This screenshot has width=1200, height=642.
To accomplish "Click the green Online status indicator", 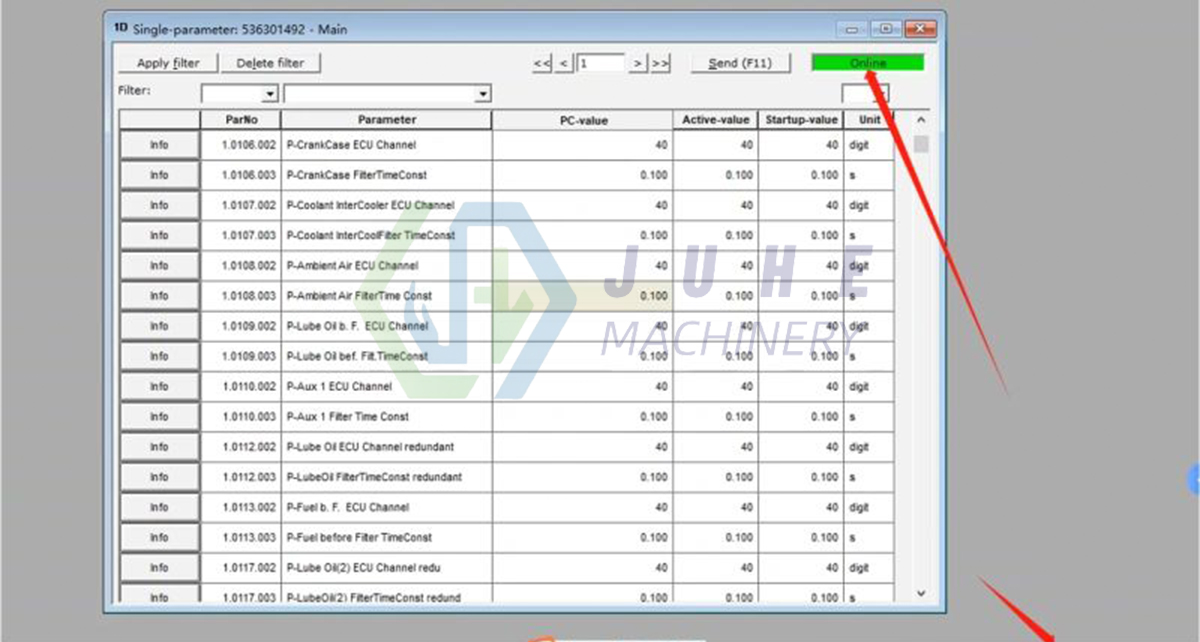I will pos(868,61).
